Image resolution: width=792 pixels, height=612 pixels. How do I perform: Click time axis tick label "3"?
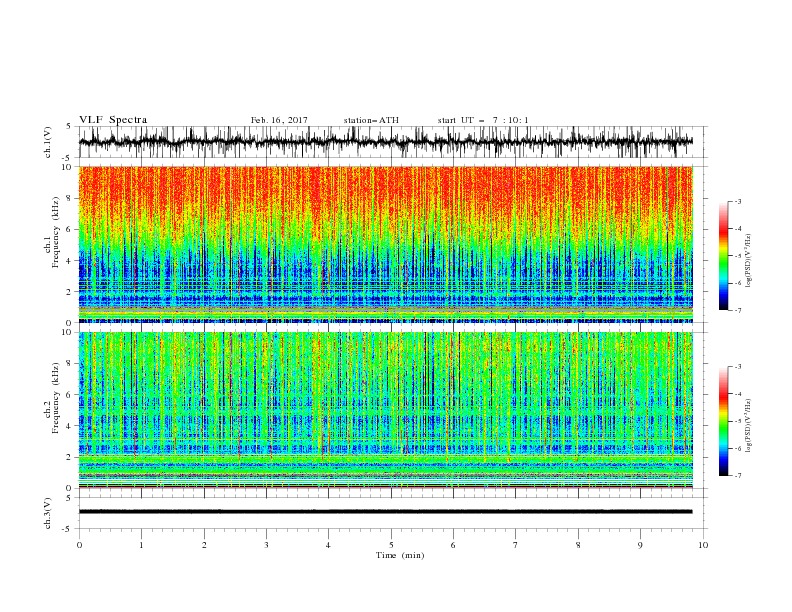click(x=266, y=545)
